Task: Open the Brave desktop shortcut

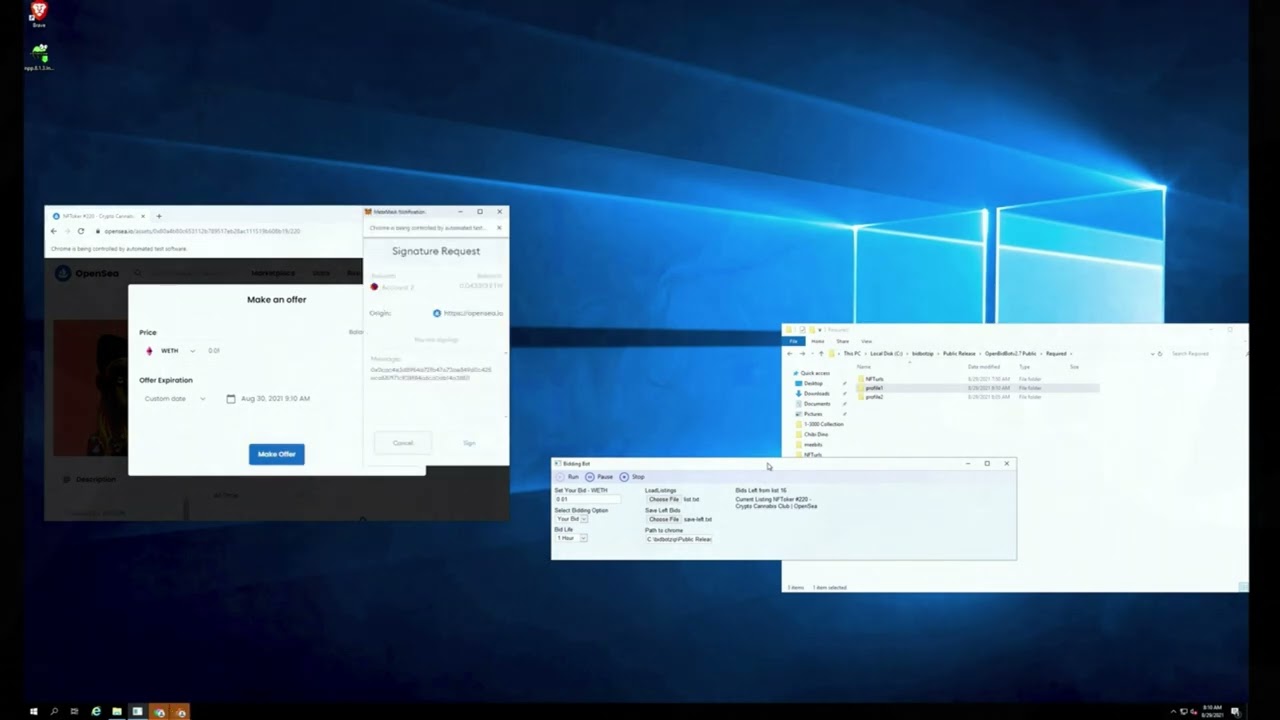Action: pyautogui.click(x=38, y=14)
